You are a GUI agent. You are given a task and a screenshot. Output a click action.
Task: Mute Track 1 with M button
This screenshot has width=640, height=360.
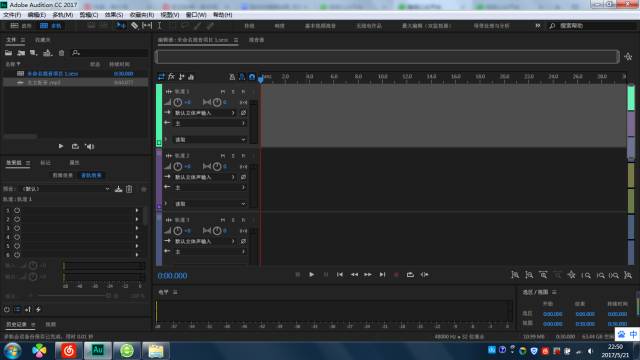click(x=223, y=91)
